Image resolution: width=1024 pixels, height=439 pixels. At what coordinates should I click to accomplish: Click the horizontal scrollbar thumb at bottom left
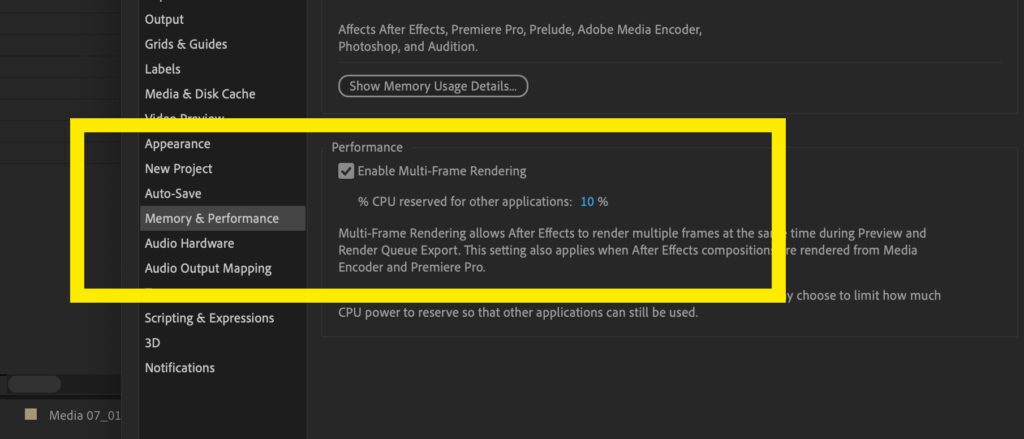point(34,384)
